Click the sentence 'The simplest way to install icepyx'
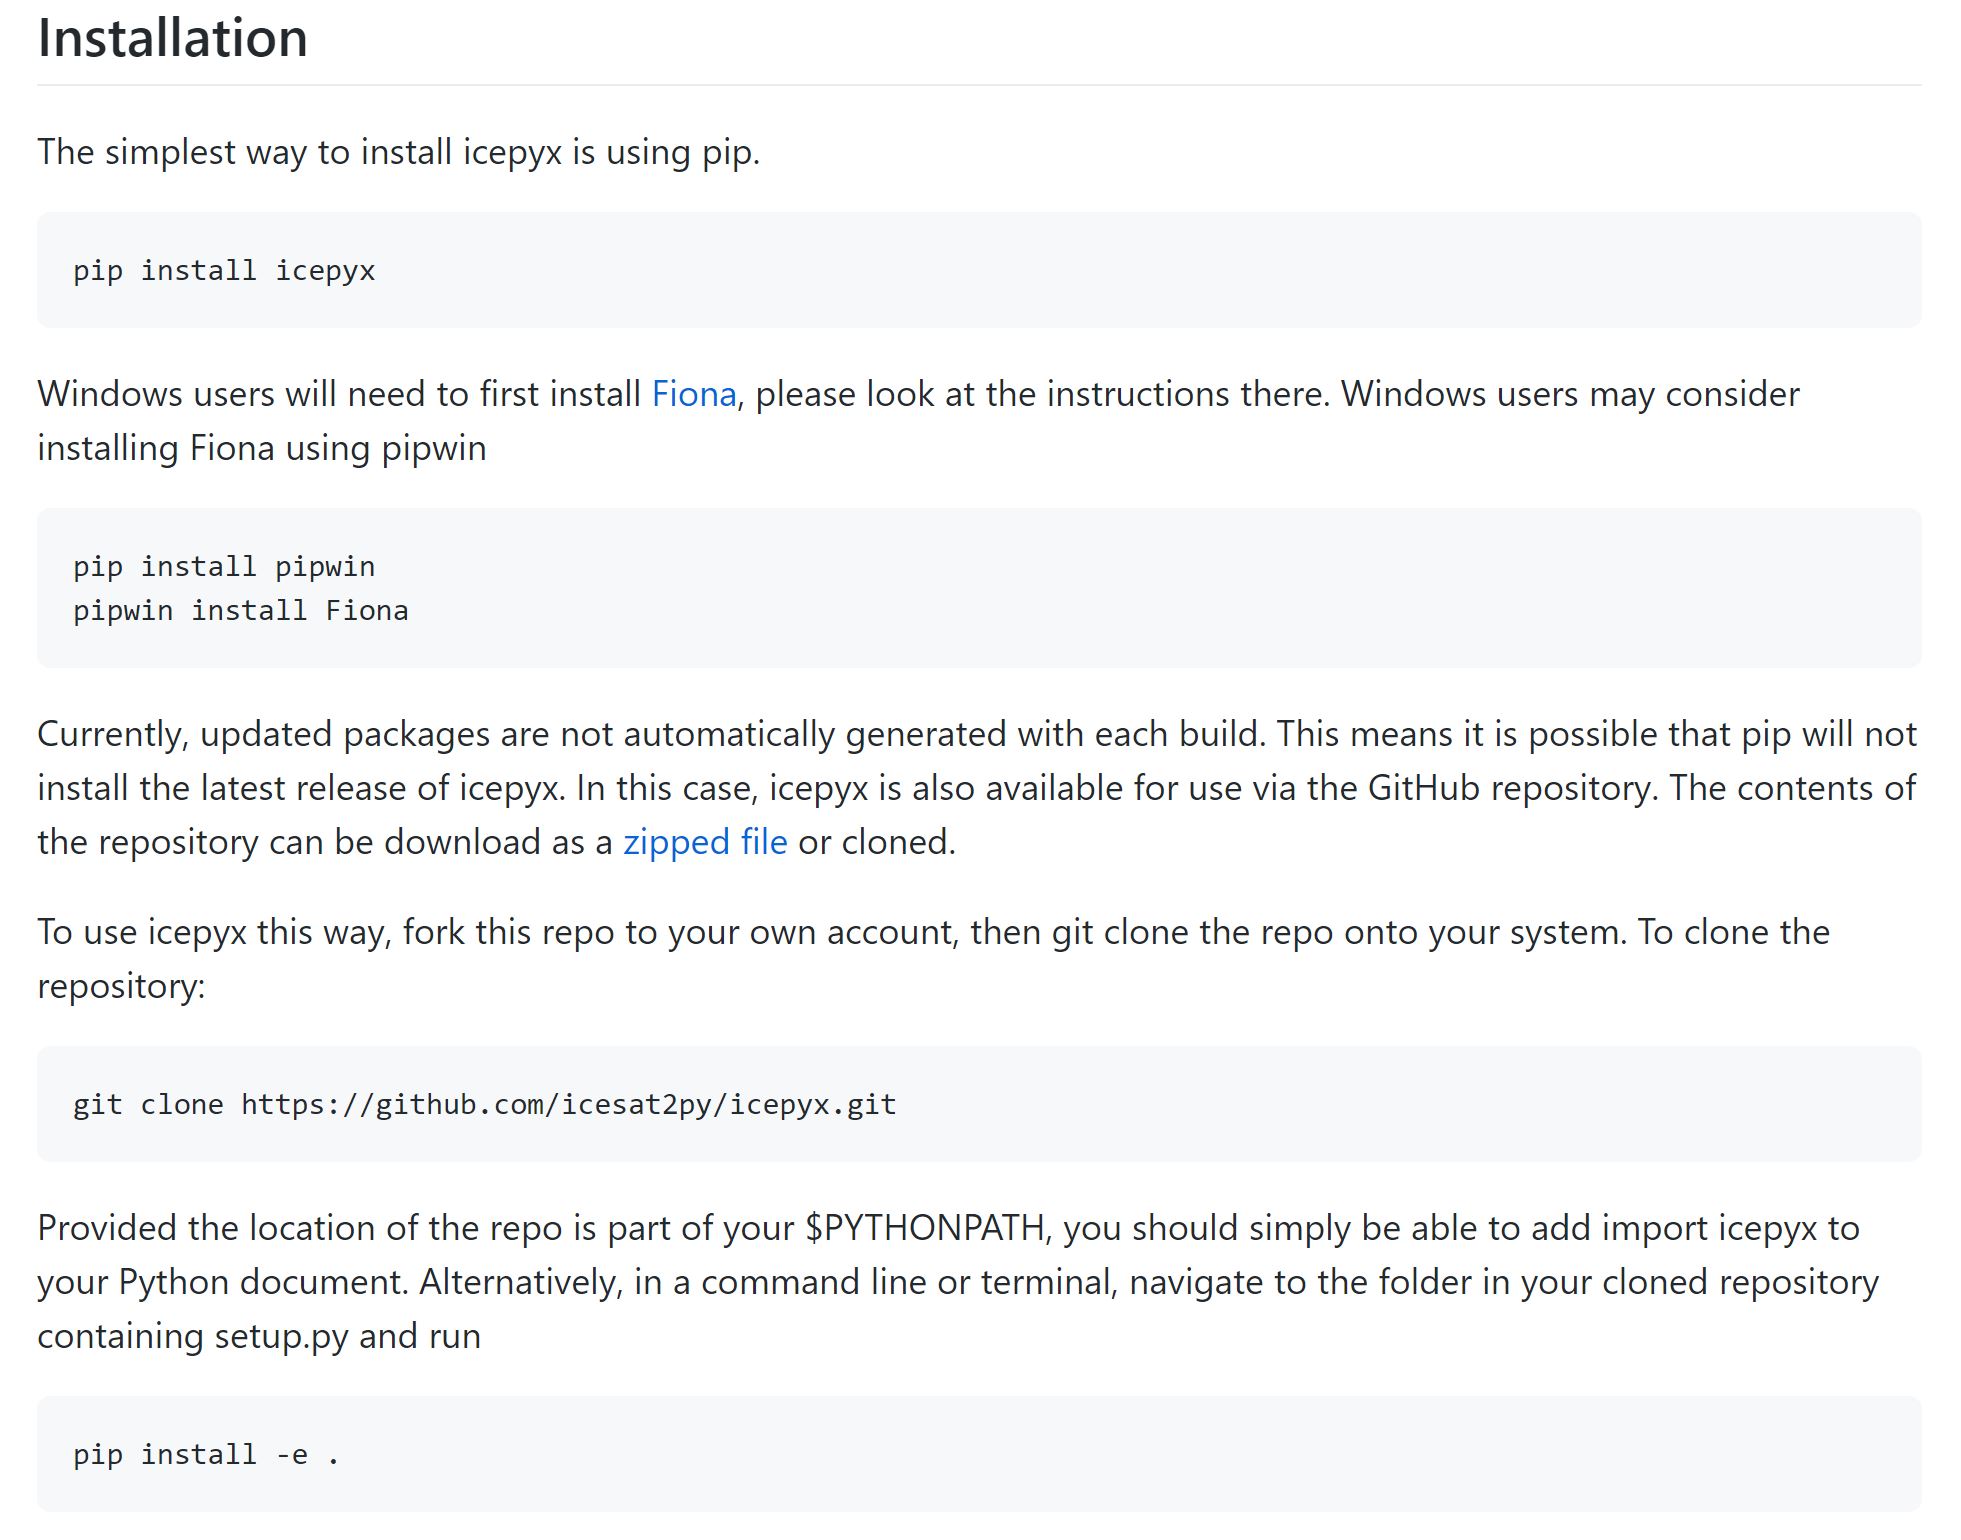 click(399, 152)
